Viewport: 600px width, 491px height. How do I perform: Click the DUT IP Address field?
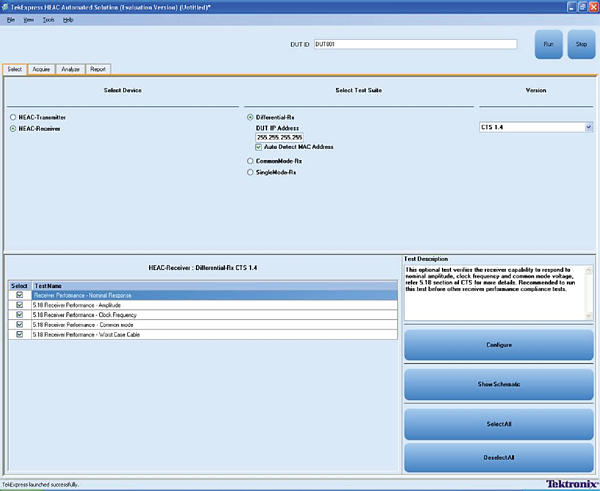point(280,137)
